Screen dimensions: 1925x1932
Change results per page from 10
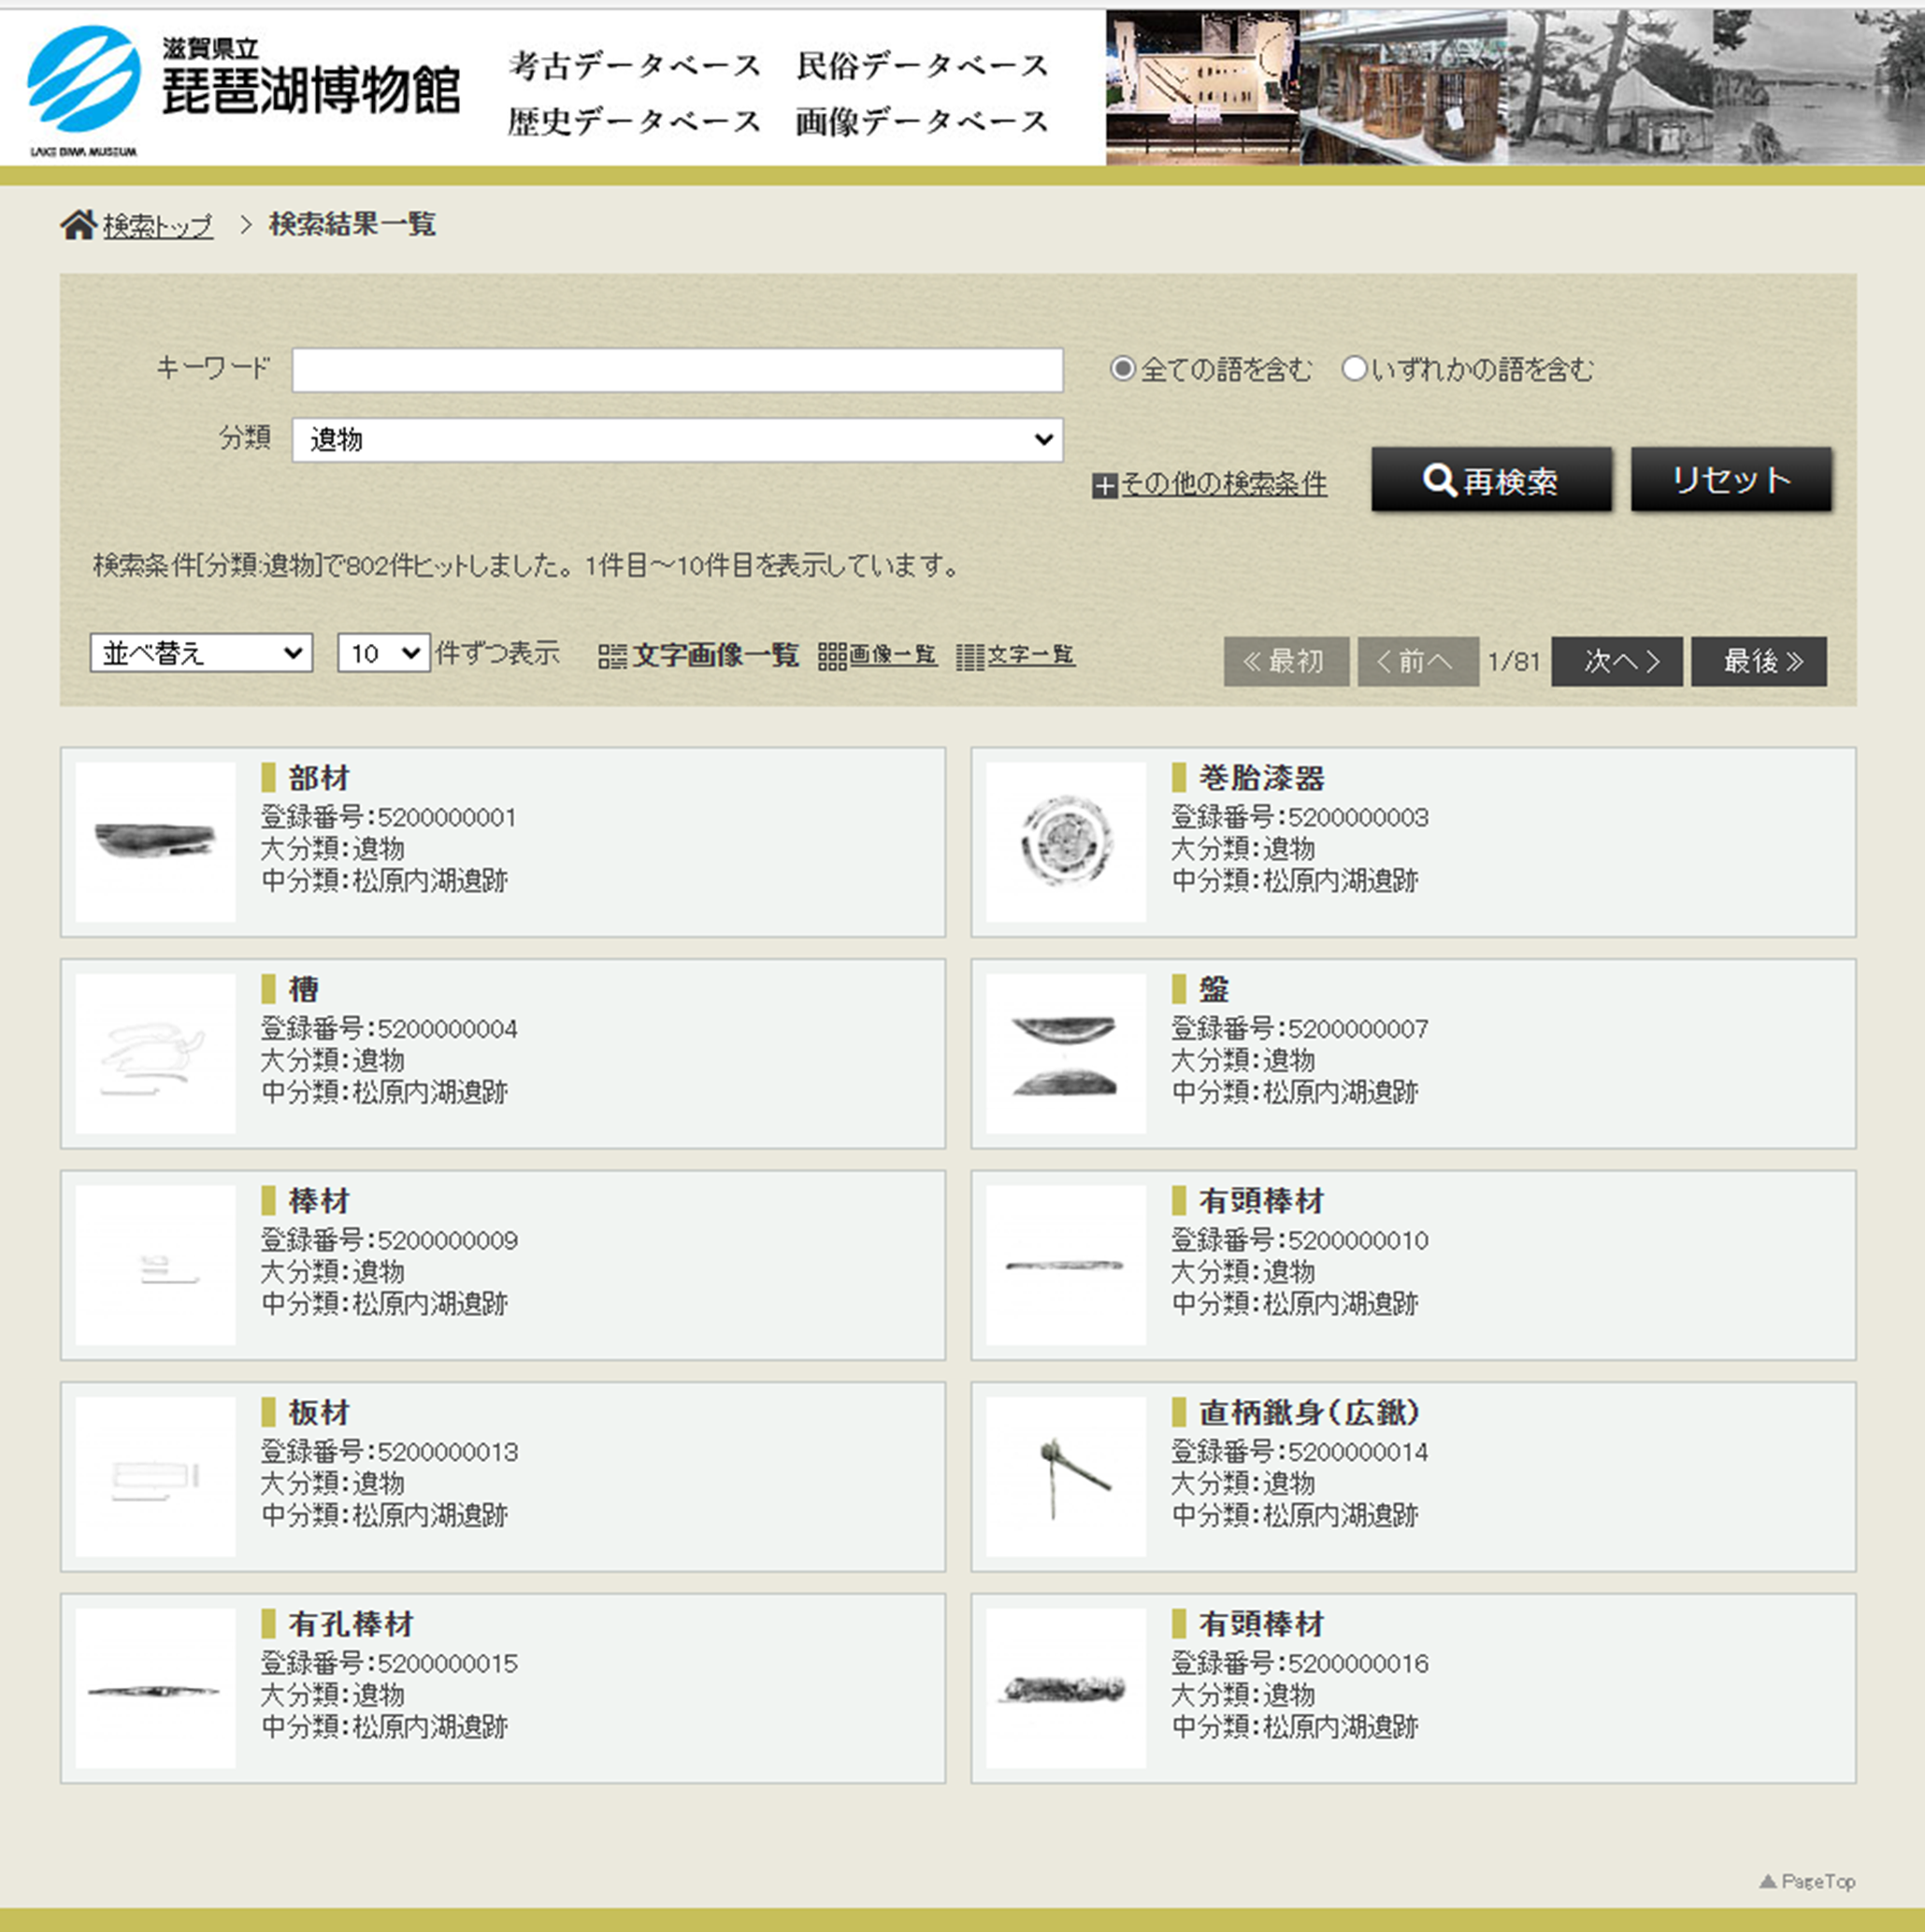click(x=383, y=653)
